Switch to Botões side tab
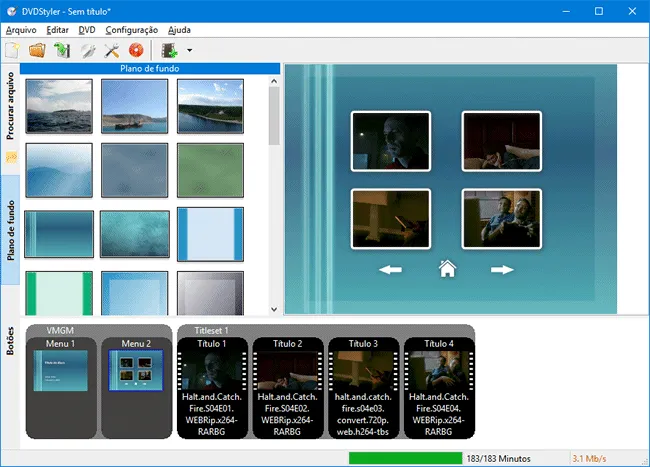This screenshot has height=467, width=650. [10, 341]
